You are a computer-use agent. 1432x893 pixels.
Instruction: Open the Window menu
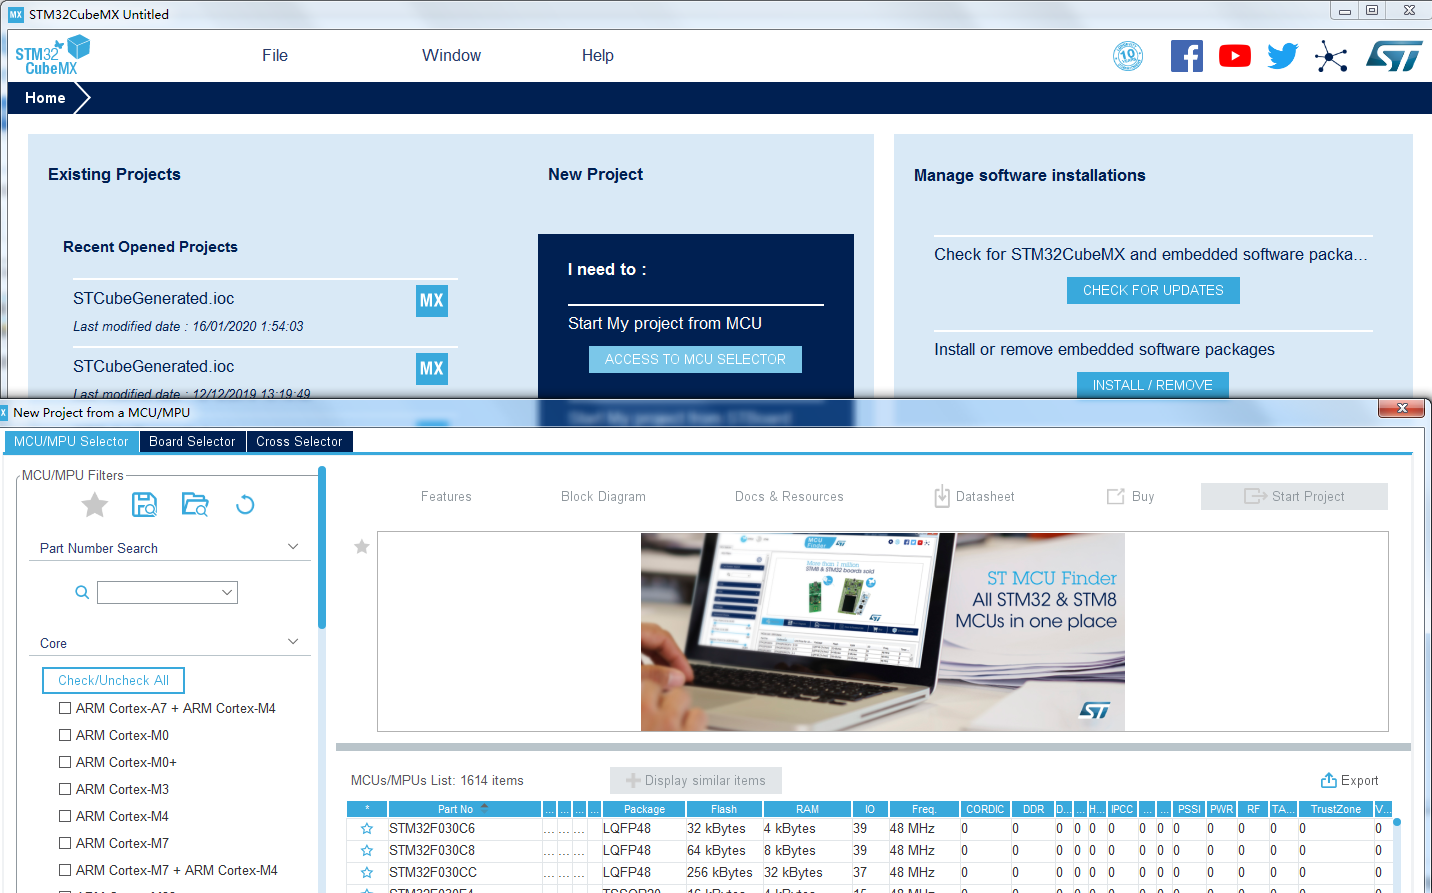tap(451, 56)
